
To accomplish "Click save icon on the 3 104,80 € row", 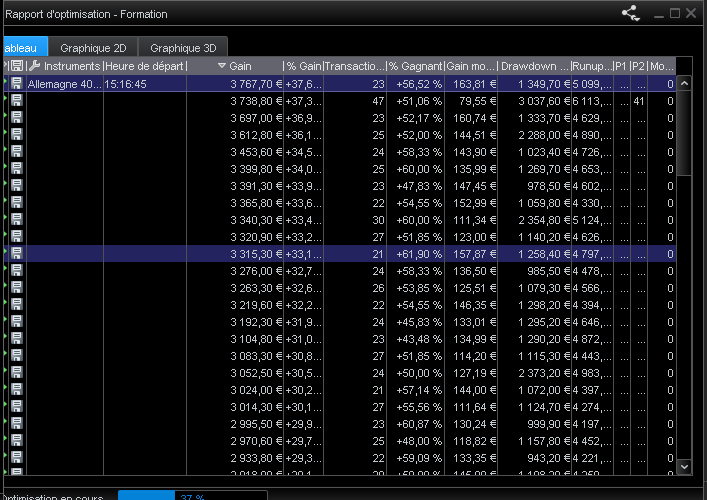I will pyautogui.click(x=17, y=339).
